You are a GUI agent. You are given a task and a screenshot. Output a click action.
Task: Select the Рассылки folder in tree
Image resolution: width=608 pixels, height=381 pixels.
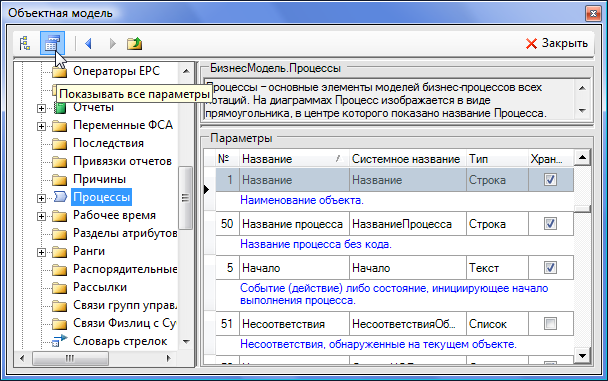coord(100,287)
